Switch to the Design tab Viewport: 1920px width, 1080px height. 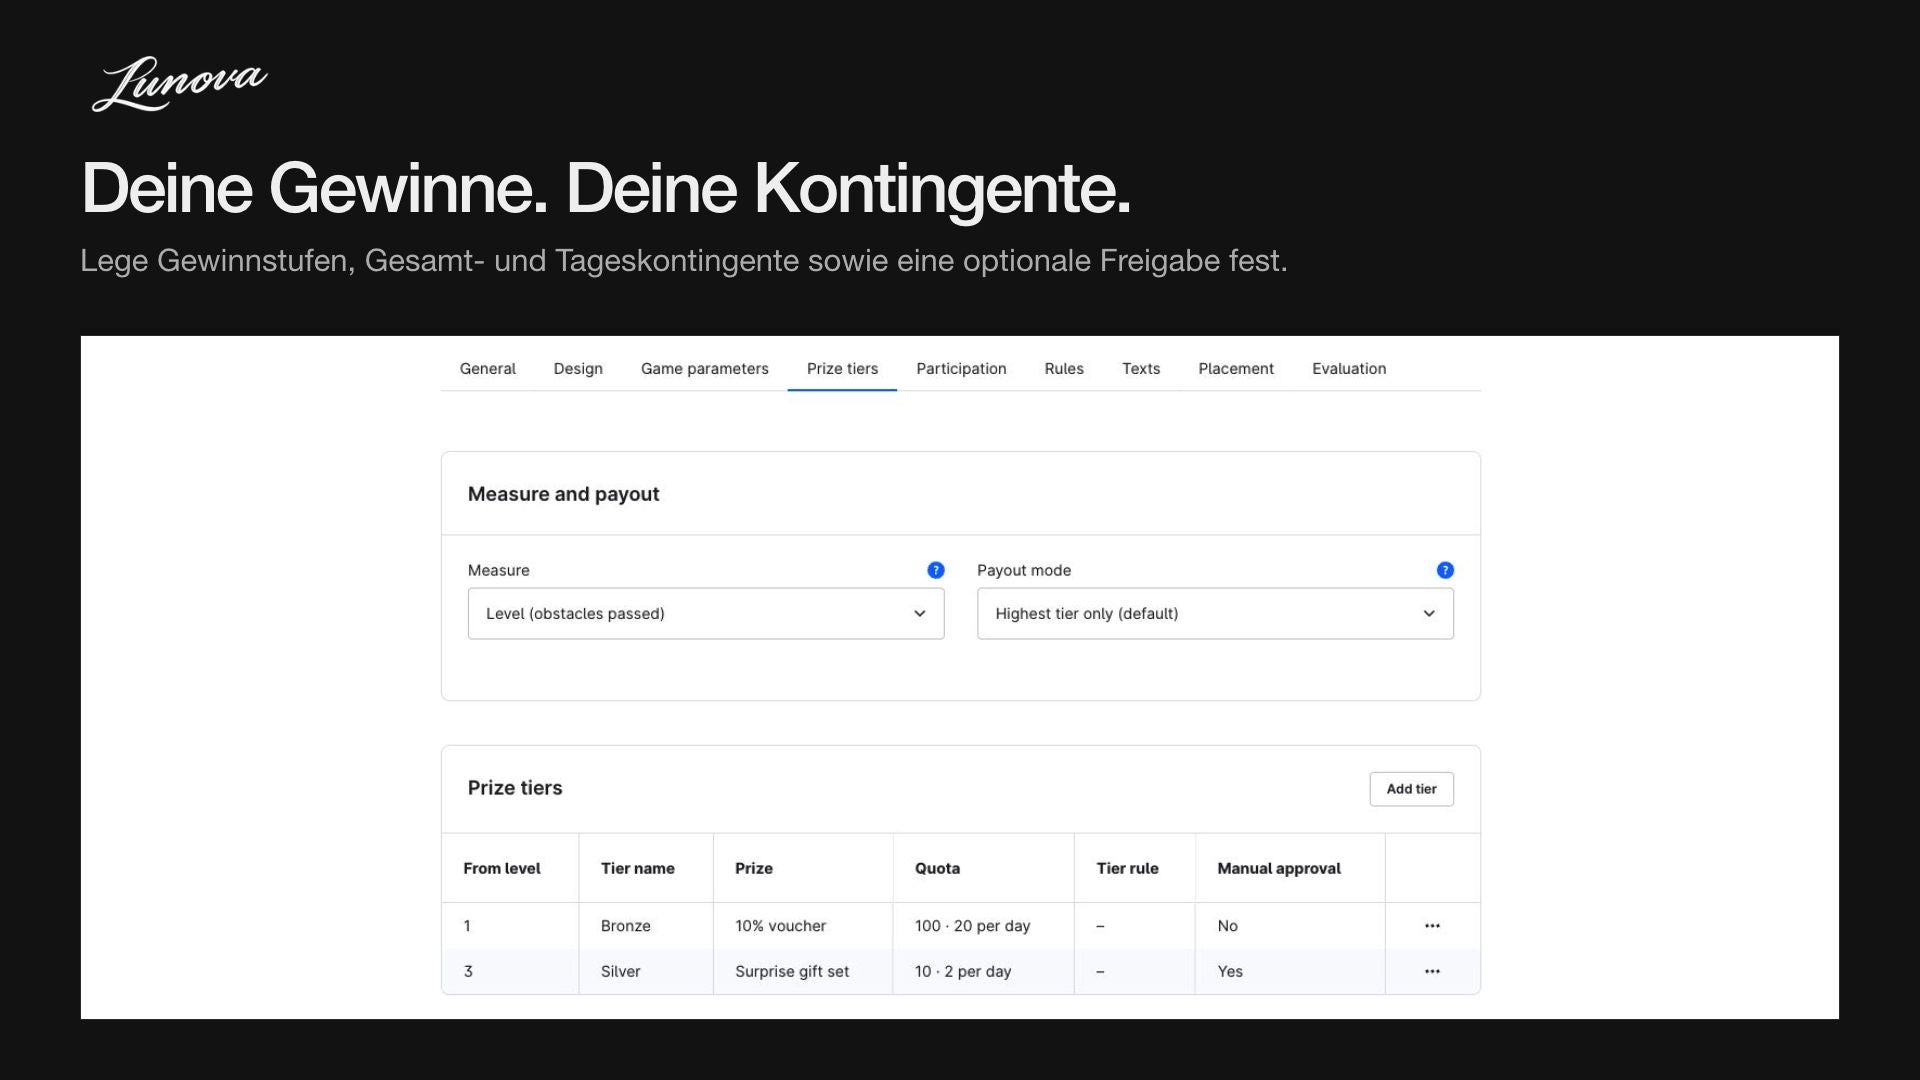(x=578, y=369)
